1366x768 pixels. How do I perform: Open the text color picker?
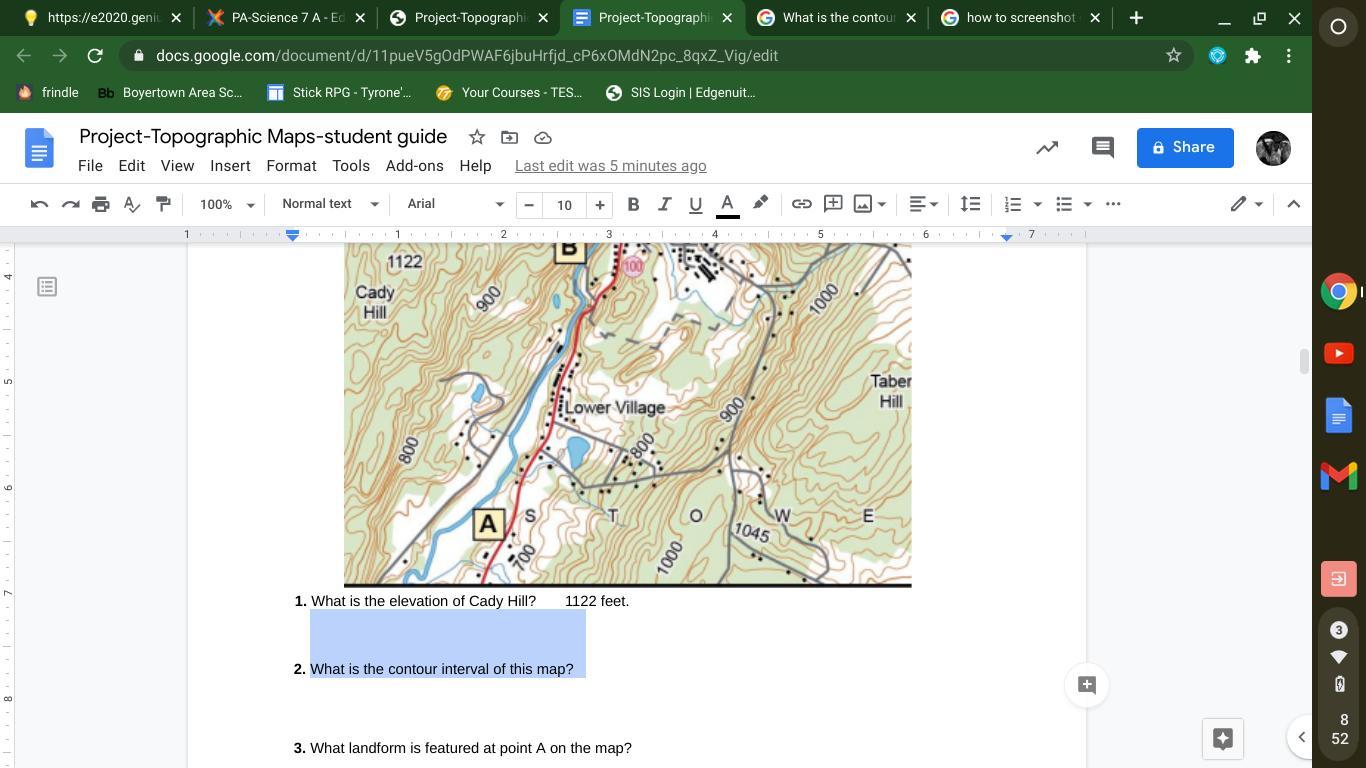(x=728, y=204)
